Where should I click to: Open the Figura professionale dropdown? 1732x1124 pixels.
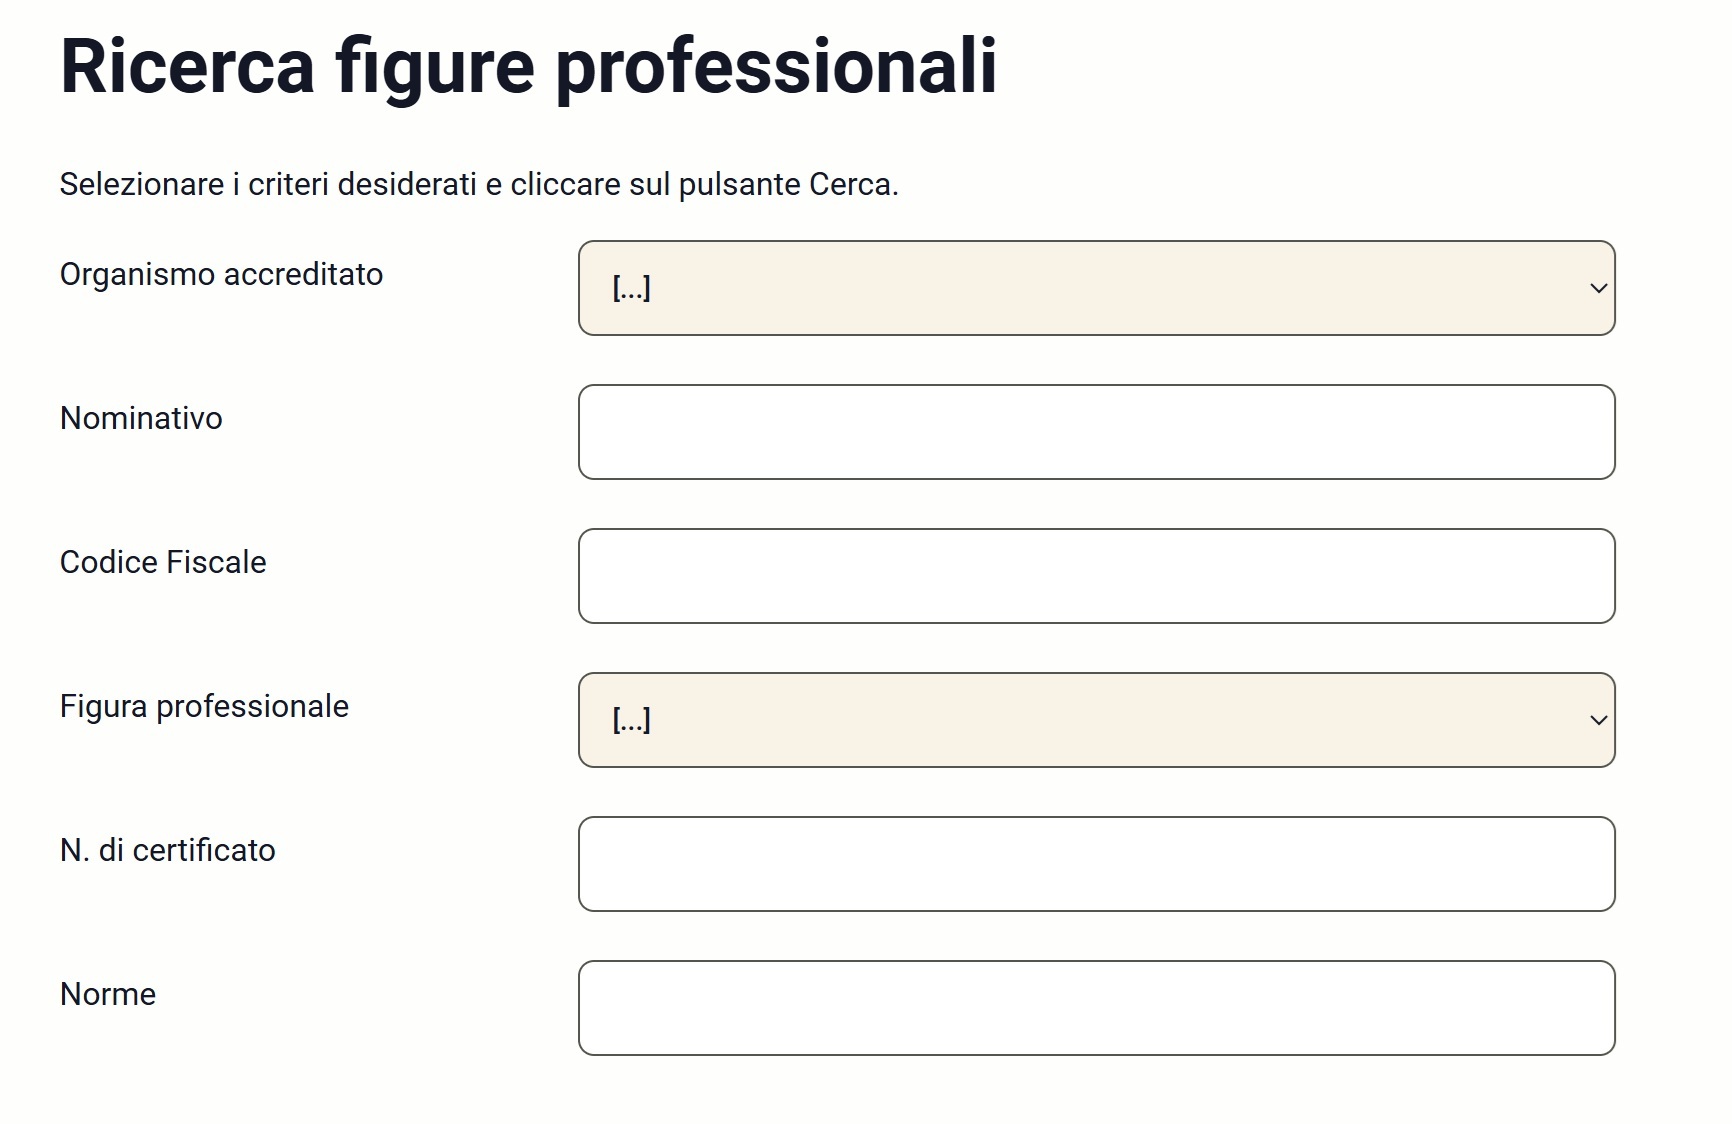(1095, 720)
